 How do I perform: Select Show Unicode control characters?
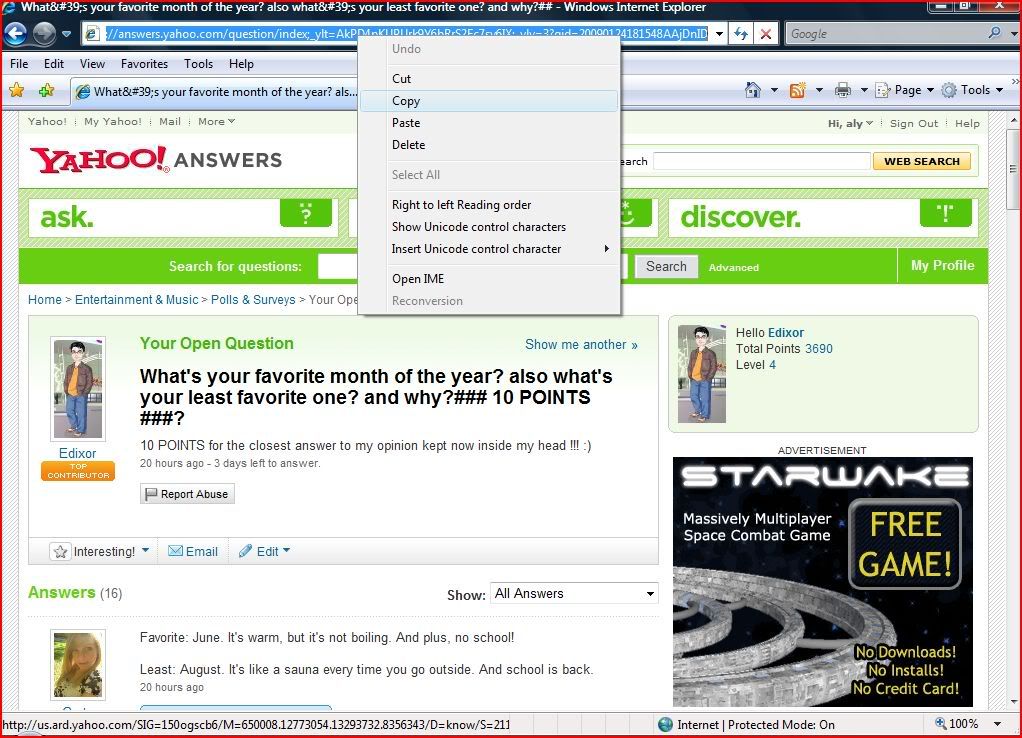(x=489, y=227)
